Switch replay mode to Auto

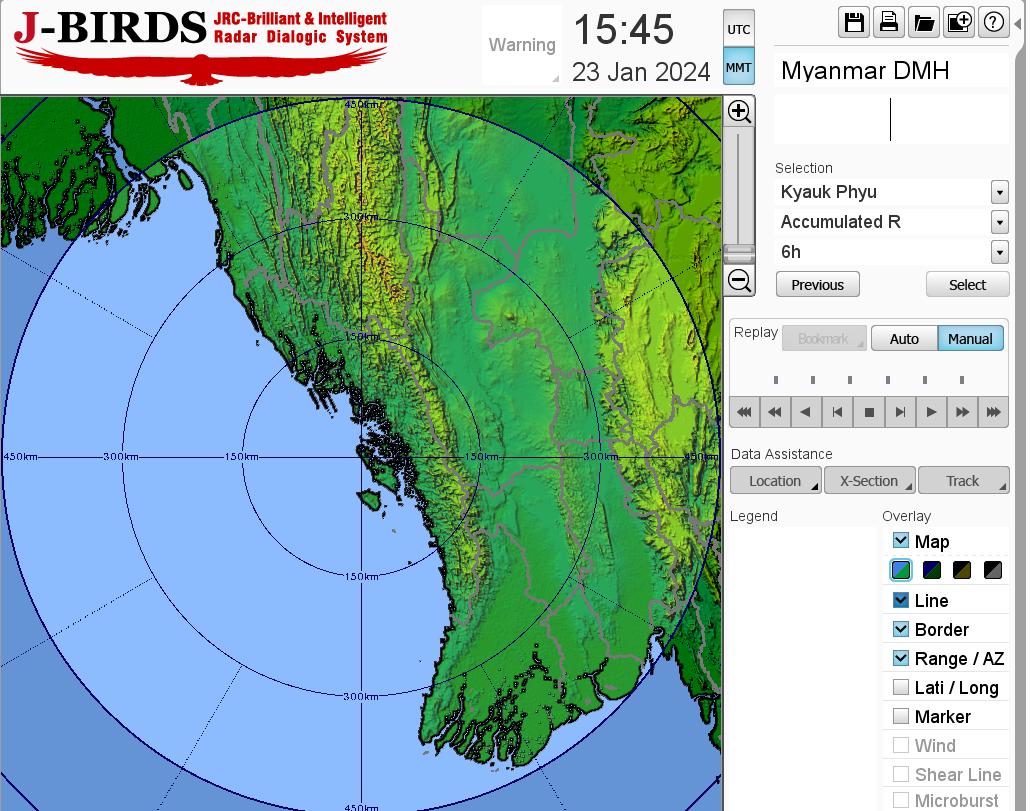[x=904, y=339]
